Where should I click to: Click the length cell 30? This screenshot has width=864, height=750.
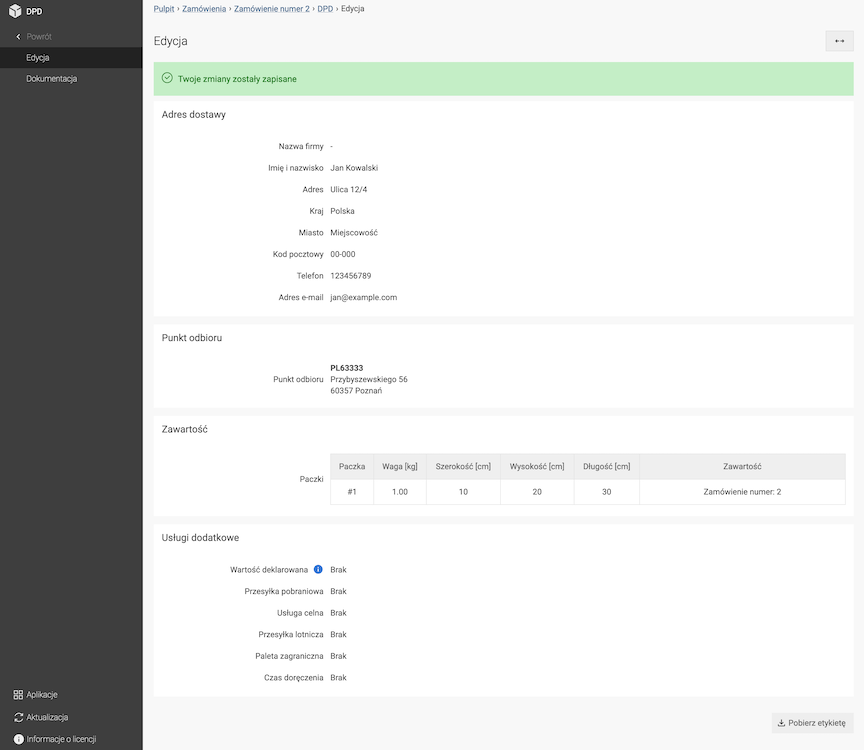[x=607, y=492]
